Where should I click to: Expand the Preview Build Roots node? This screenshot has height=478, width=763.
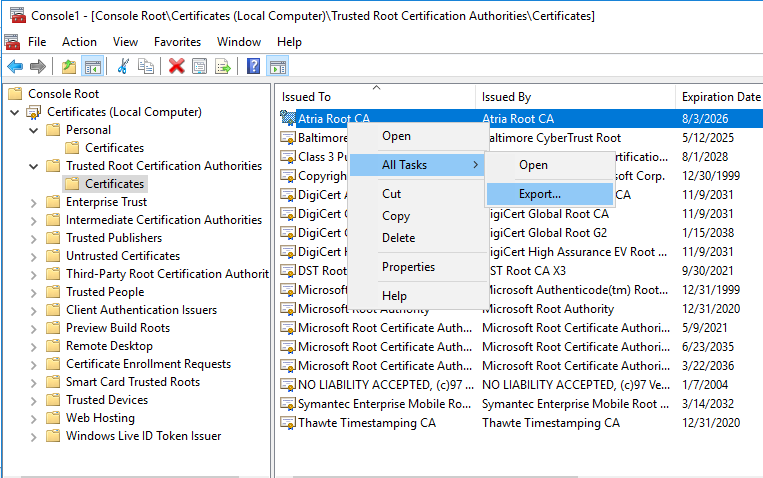pos(34,329)
